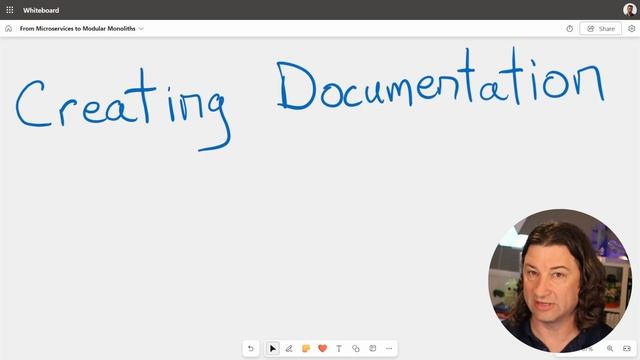Open the settings gear
This screenshot has height=360, width=640.
tap(631, 29)
